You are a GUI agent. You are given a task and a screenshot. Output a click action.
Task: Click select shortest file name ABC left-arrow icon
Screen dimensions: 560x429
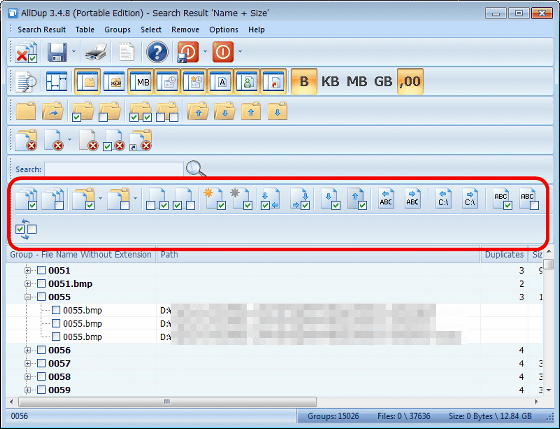[386, 199]
